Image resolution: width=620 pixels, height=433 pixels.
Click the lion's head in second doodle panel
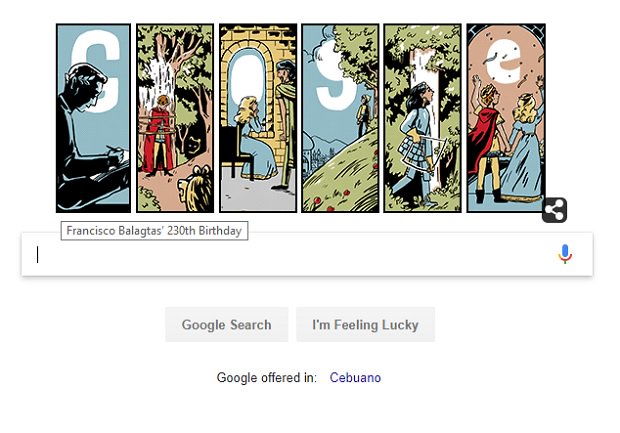point(196,189)
